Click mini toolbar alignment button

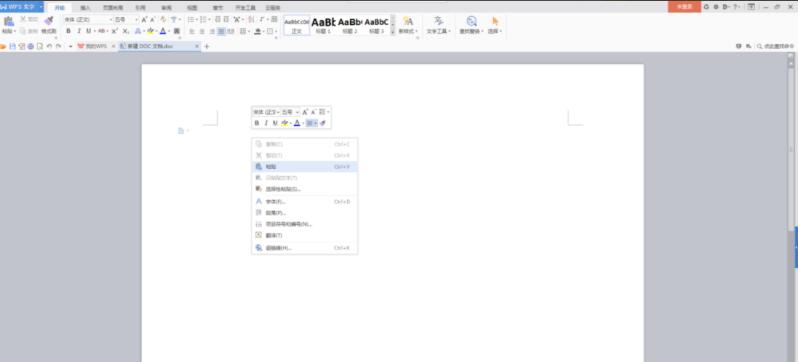click(x=311, y=123)
